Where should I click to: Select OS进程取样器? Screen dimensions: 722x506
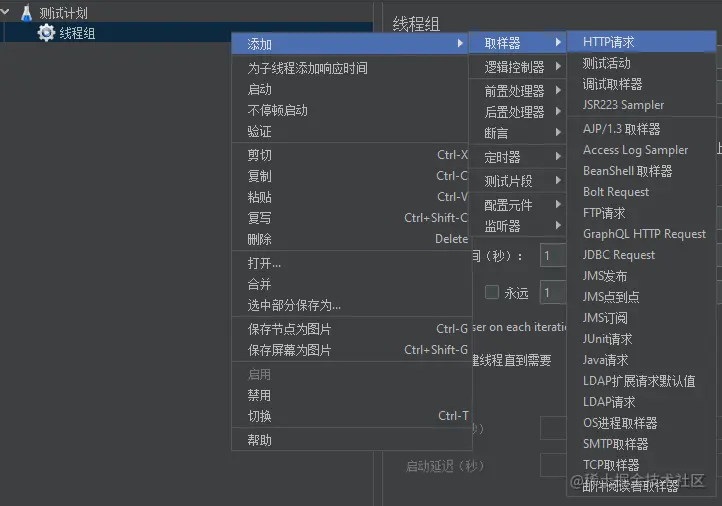point(641,423)
